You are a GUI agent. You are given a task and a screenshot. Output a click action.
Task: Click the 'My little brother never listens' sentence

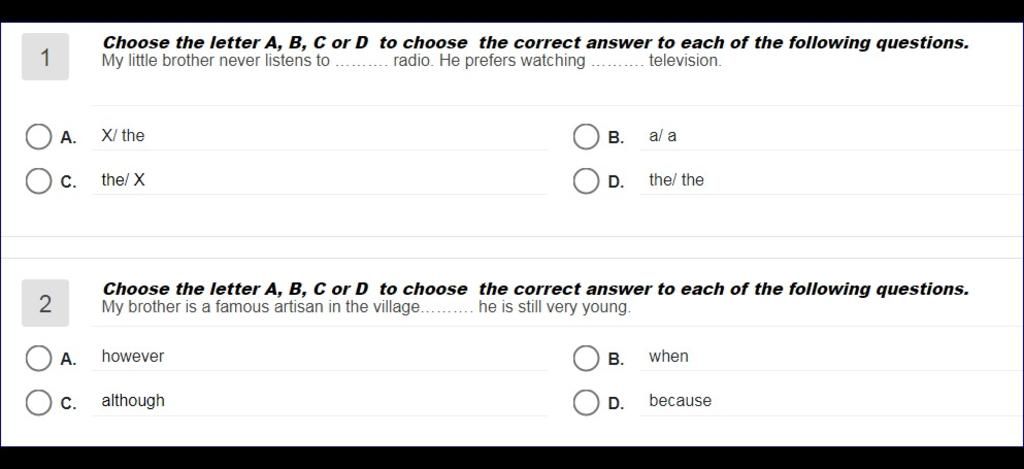click(412, 61)
